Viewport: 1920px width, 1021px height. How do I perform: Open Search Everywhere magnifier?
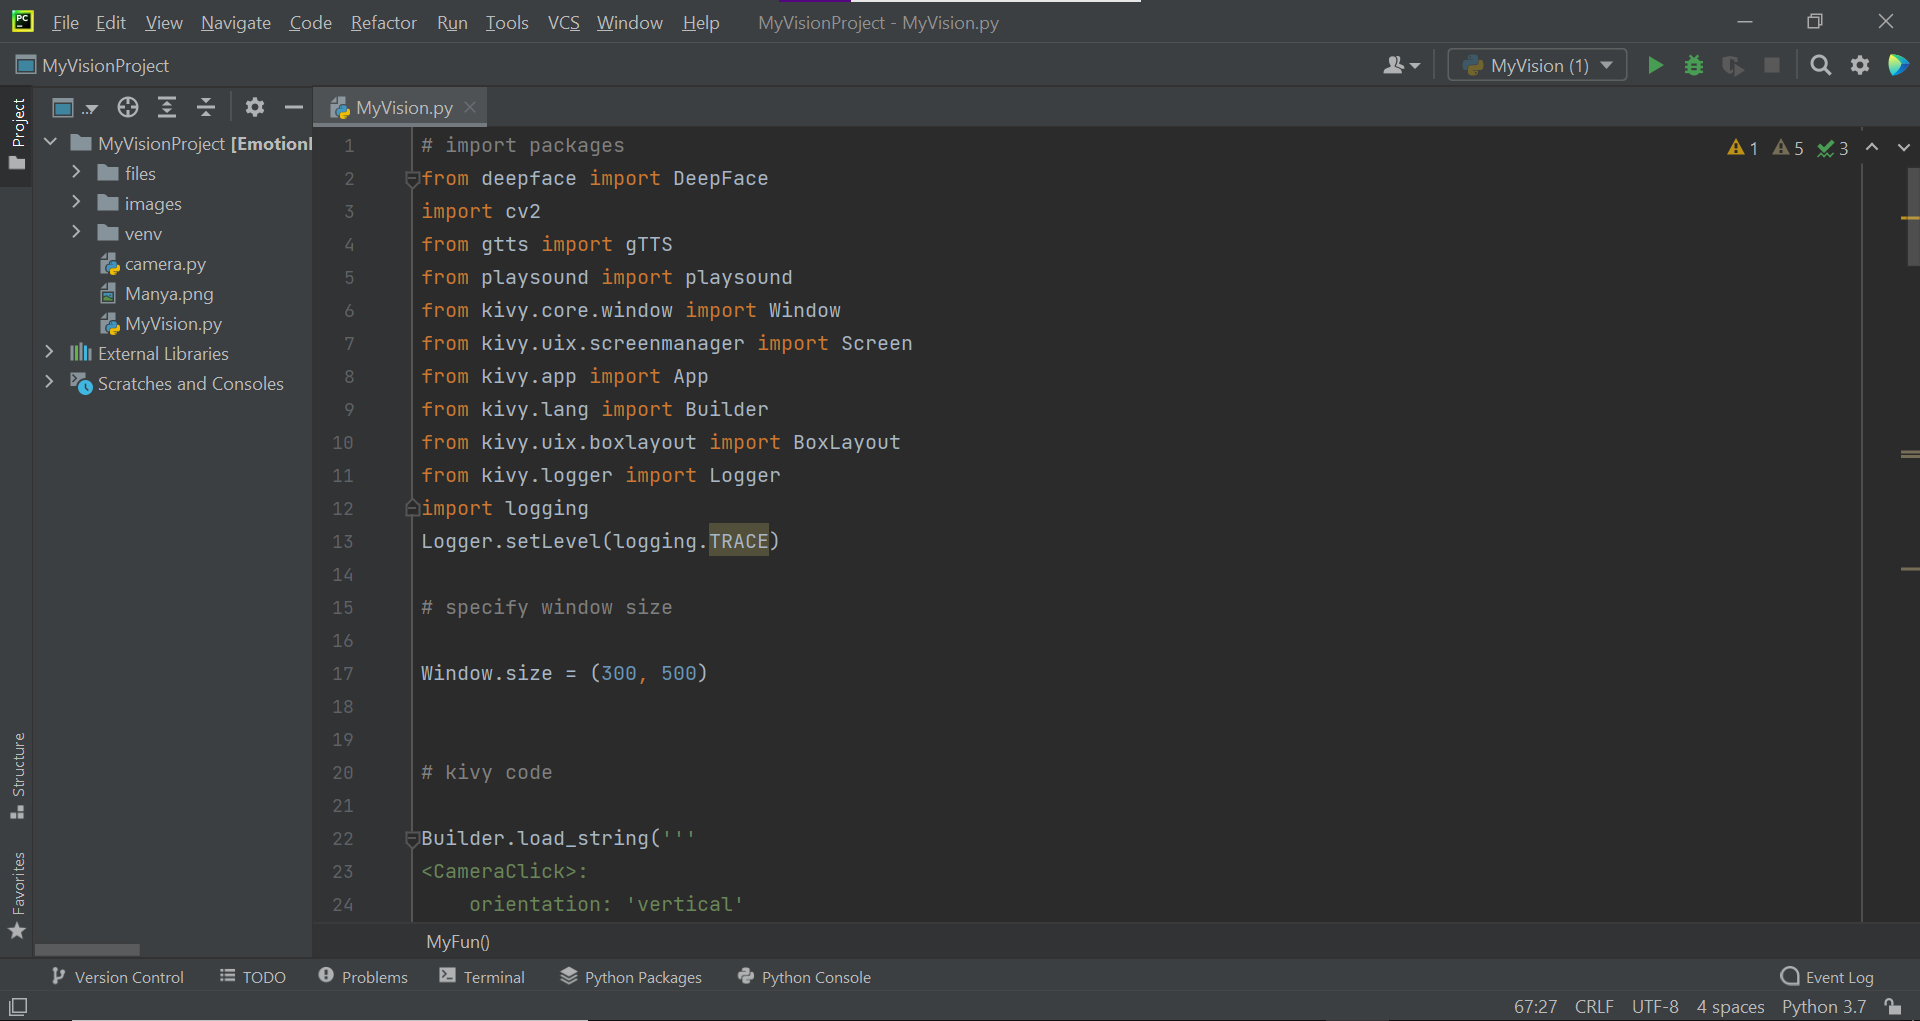[x=1820, y=65]
